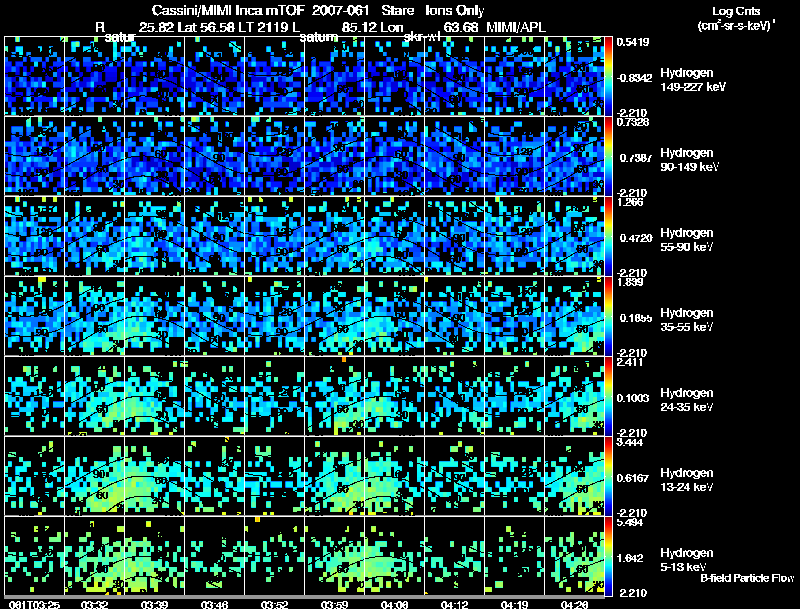800x609 pixels.
Task: Click the color bar beside Hydrogen 24-35 keV
Action: coord(609,396)
